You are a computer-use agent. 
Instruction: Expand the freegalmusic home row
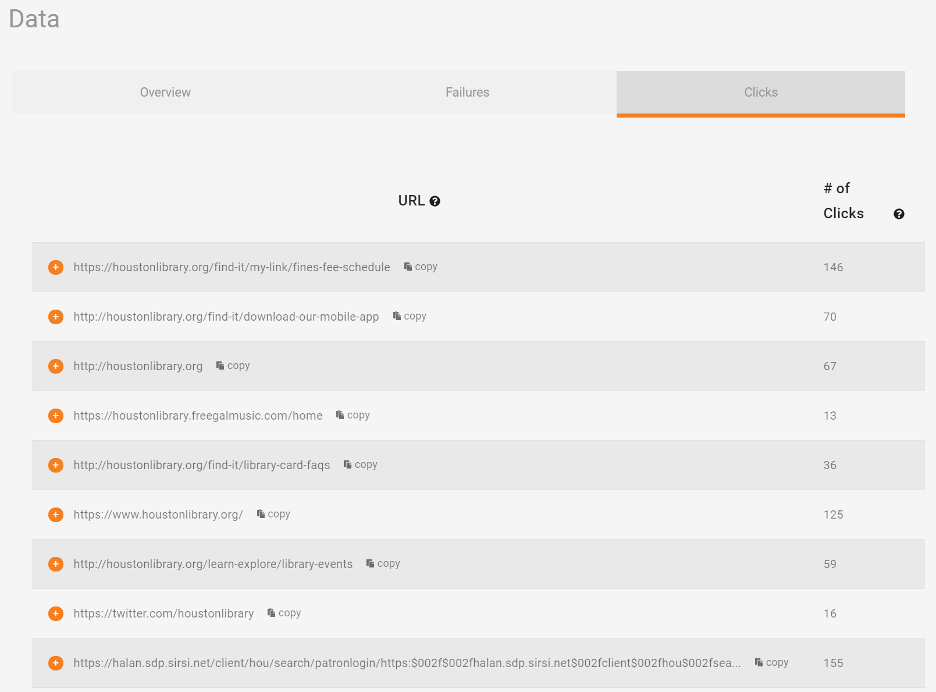pyautogui.click(x=56, y=416)
